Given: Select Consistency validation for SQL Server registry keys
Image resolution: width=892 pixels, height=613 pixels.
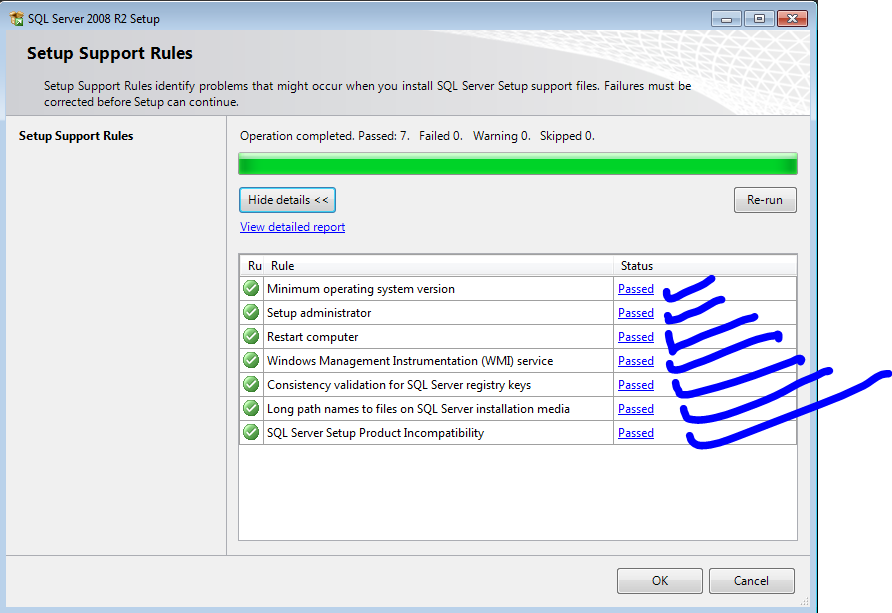Looking at the screenshot, I should 399,385.
